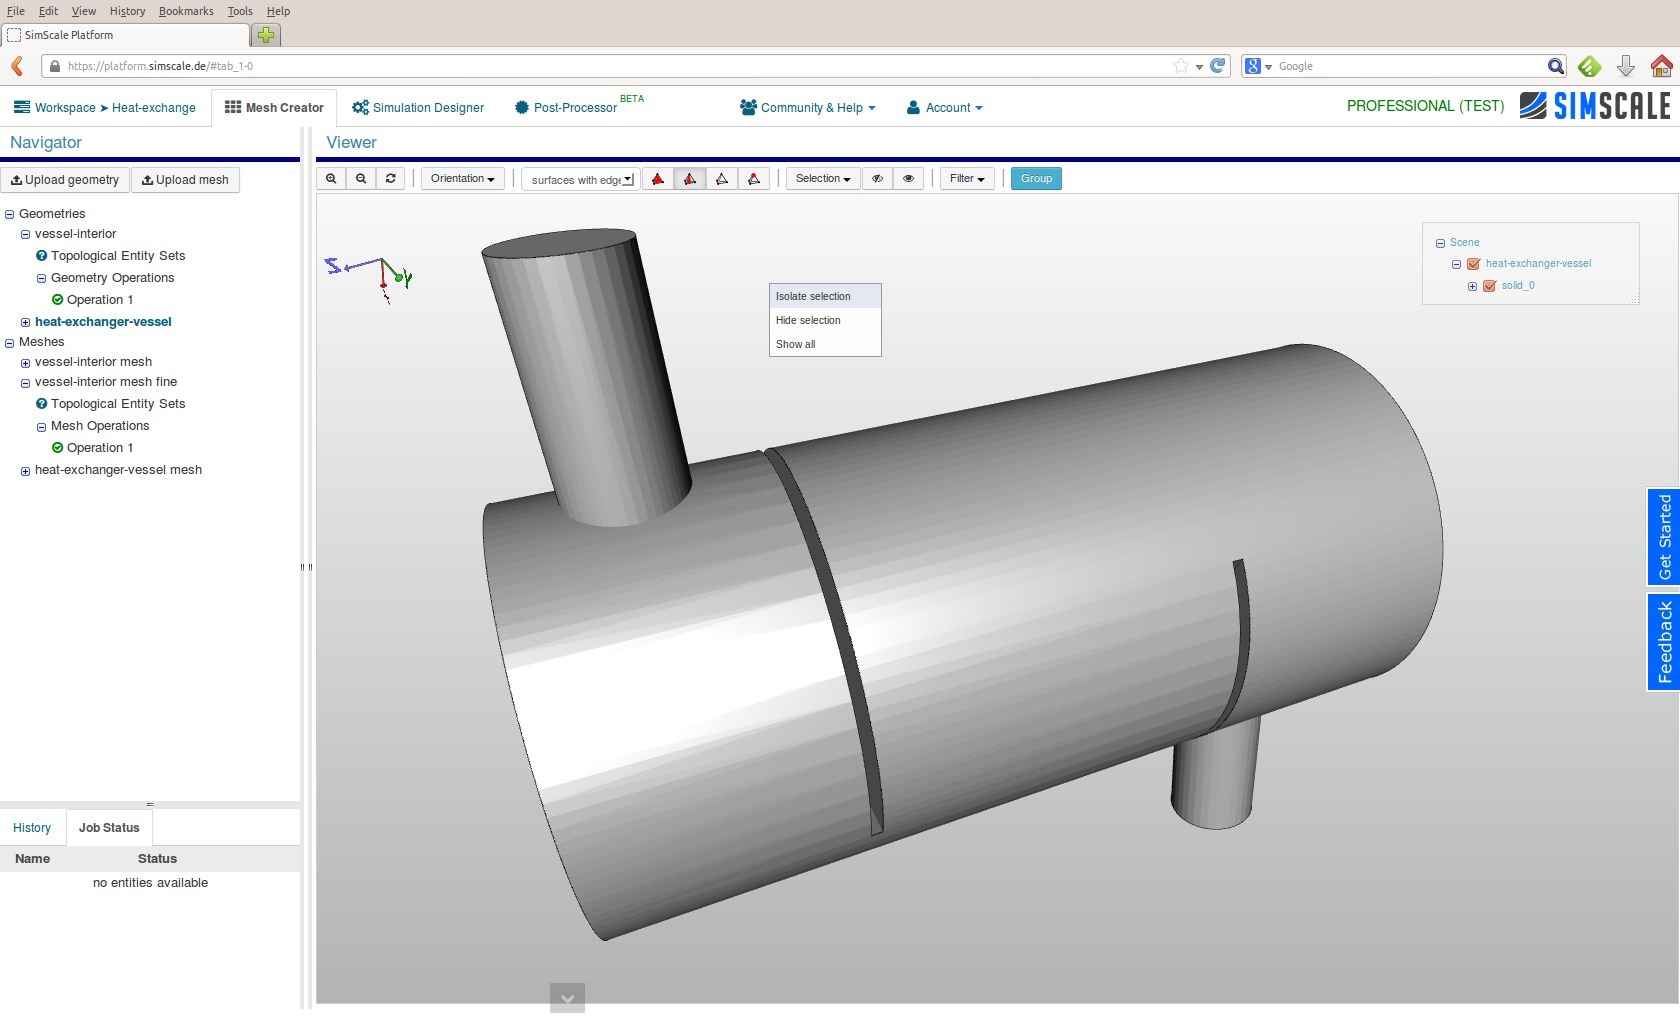Choose 'Isolate selection' from the menu
The image size is (1680, 1023).
(813, 296)
